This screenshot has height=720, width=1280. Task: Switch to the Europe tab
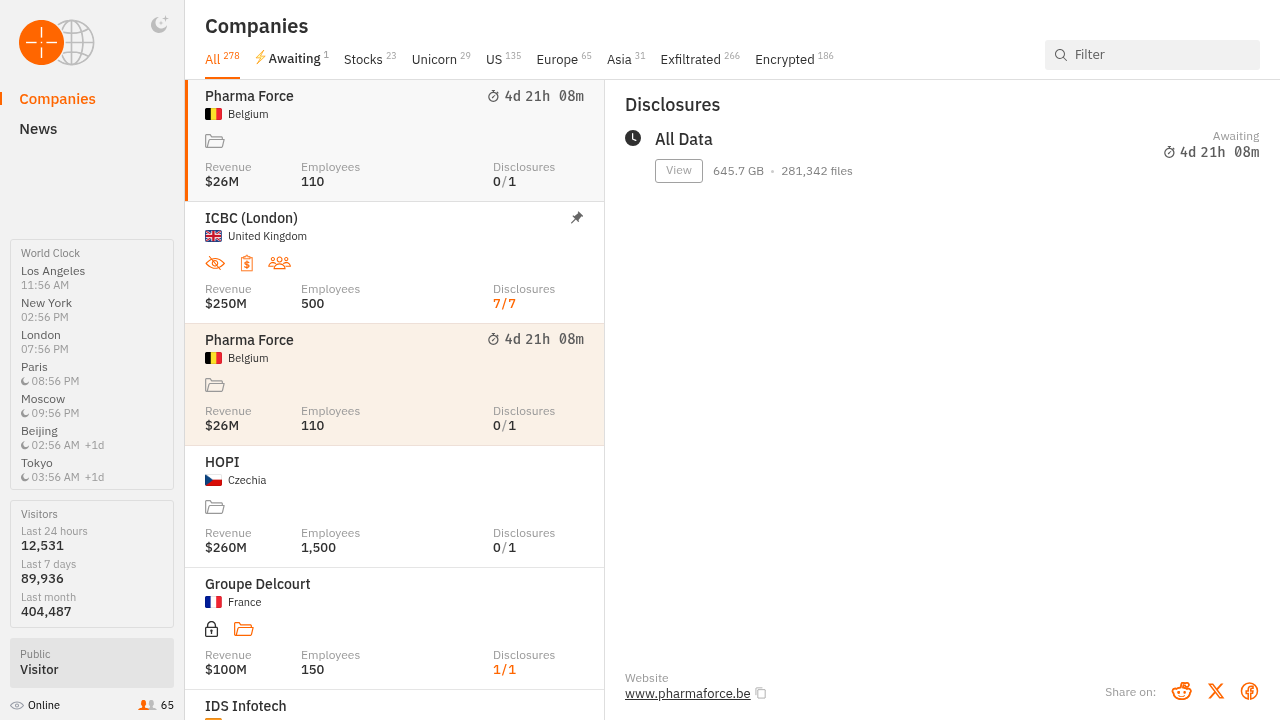tap(564, 59)
